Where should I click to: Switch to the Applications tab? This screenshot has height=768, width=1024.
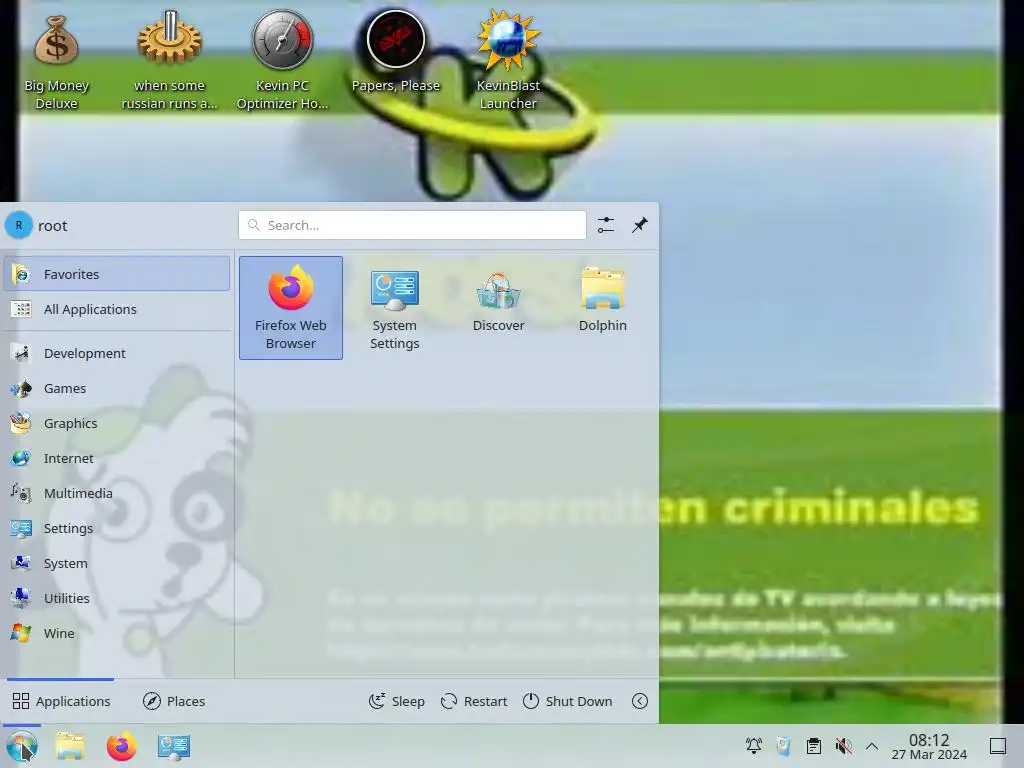[61, 701]
